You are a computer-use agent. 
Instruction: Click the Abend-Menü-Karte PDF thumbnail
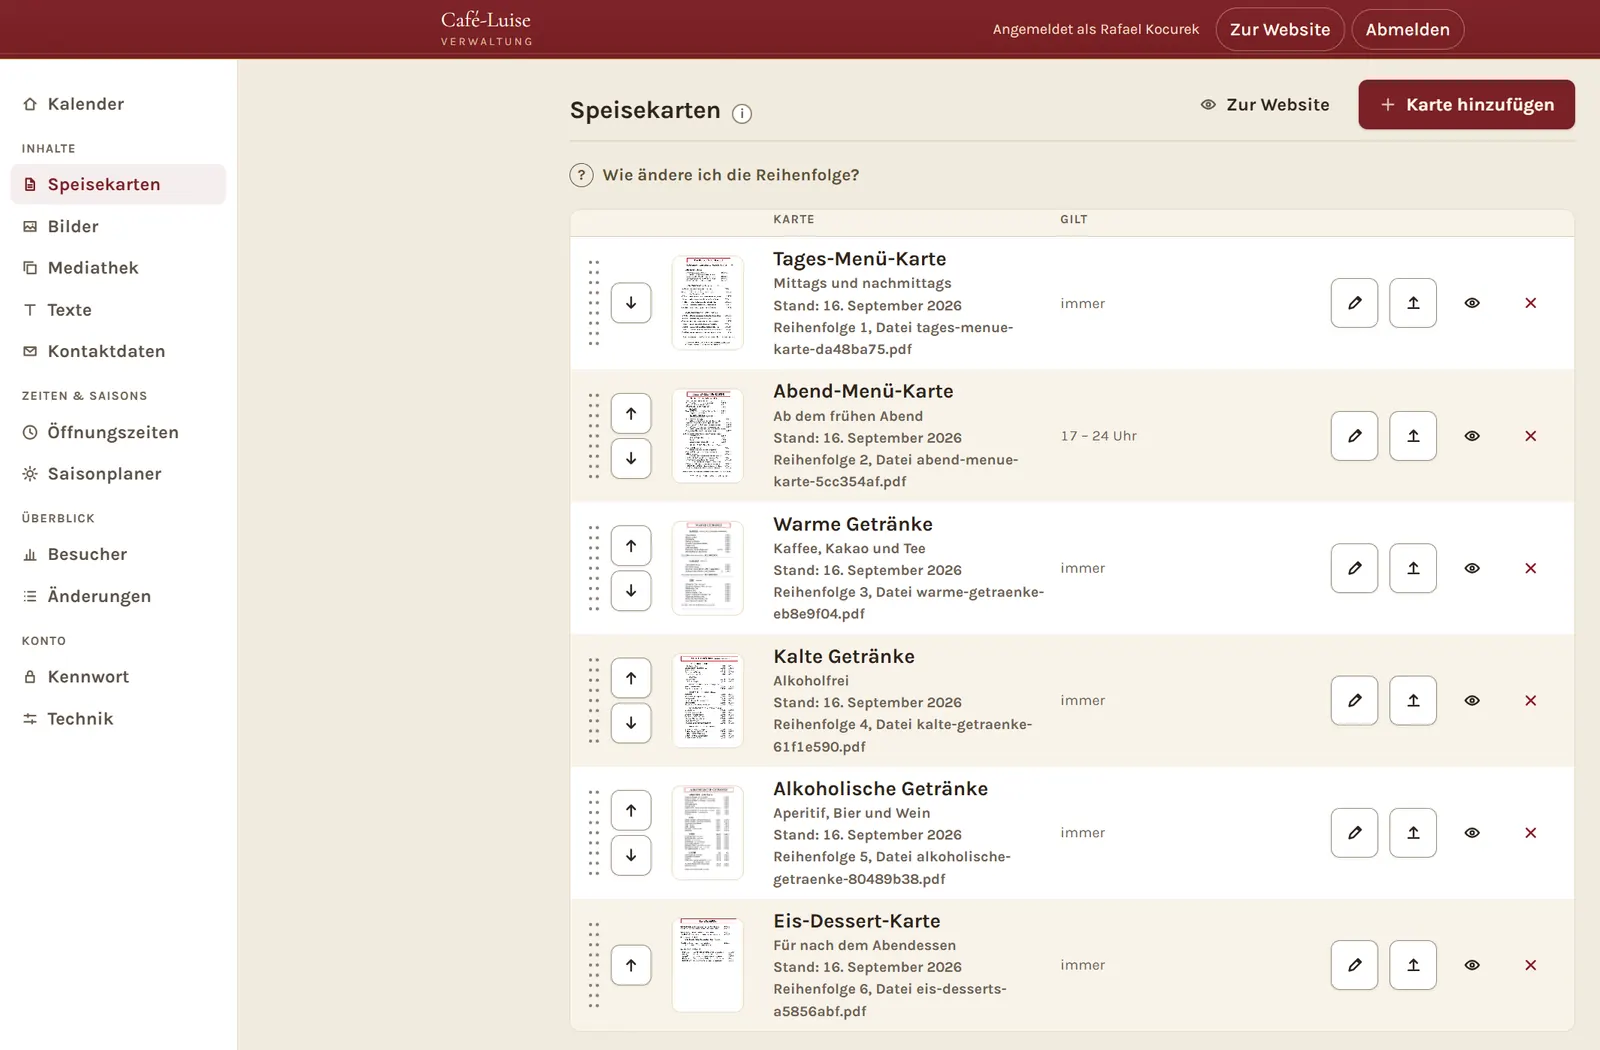coord(707,436)
